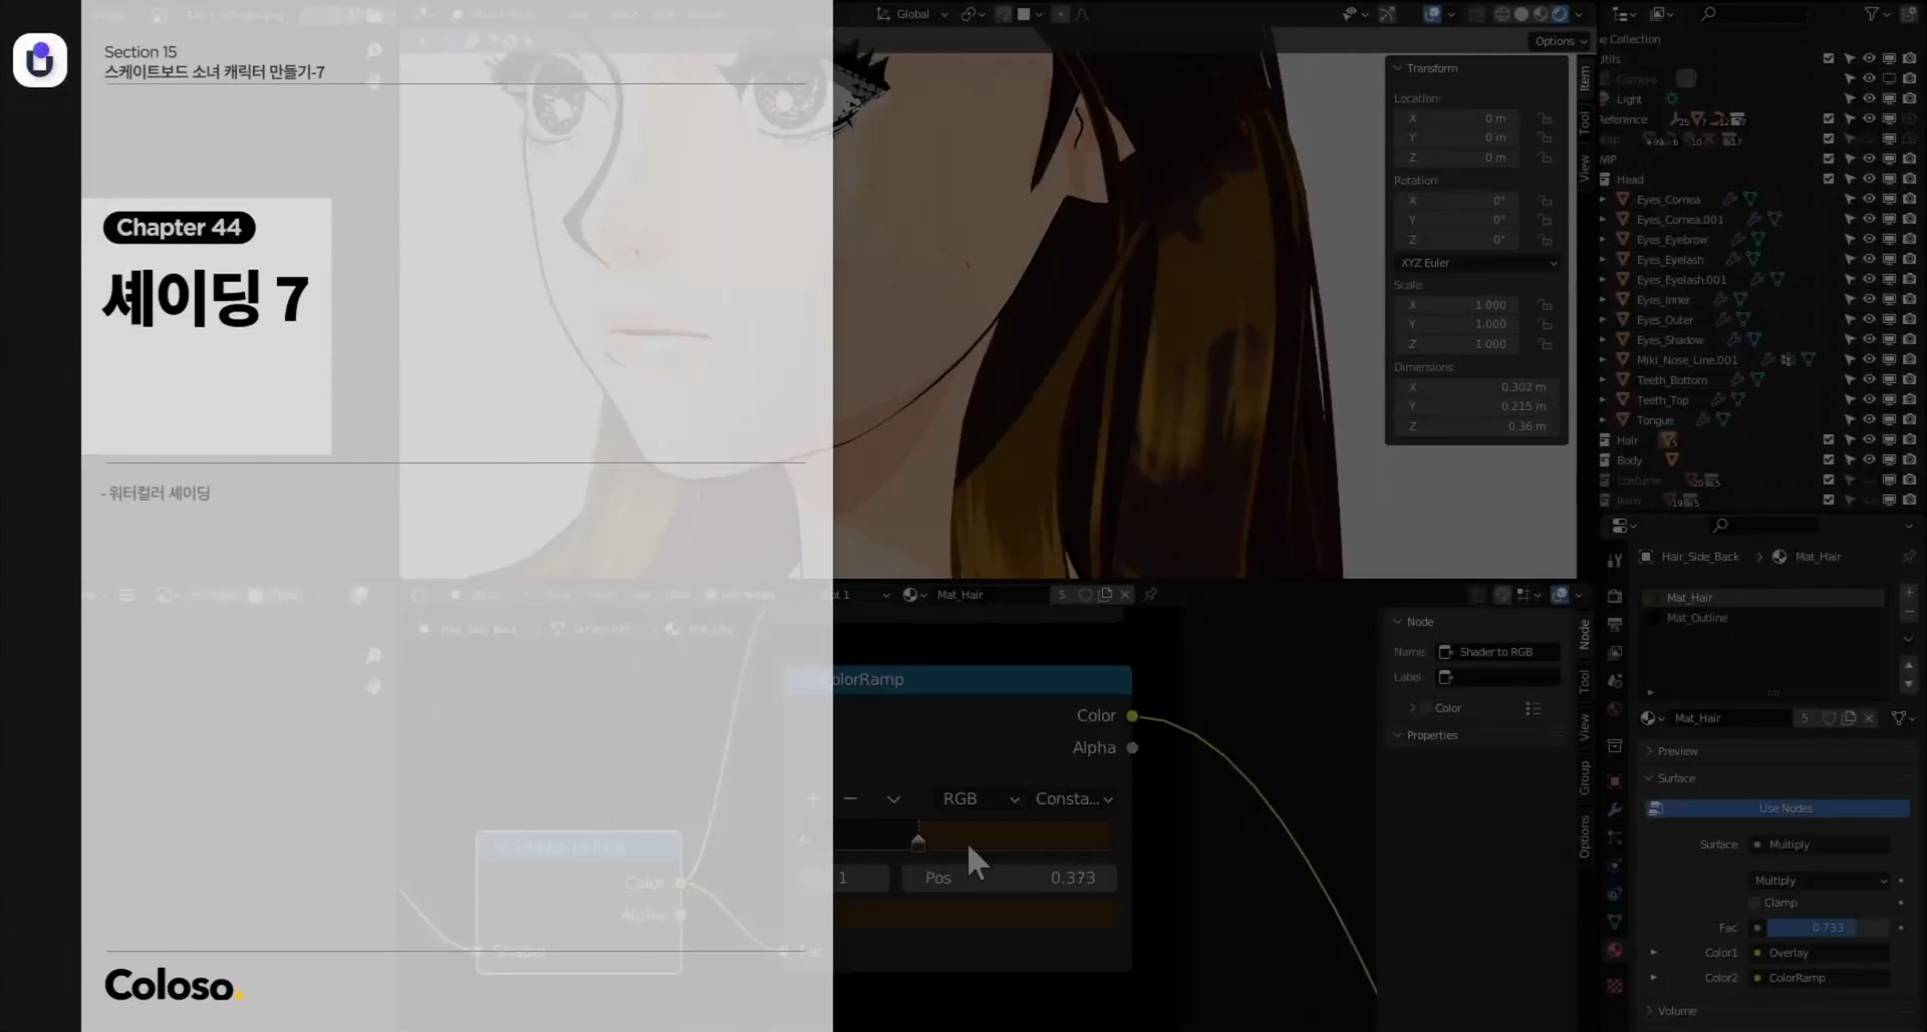The height and width of the screenshot is (1032, 1927).
Task: Open the XYZ Euler rotation mode dropdown
Action: 1477,263
